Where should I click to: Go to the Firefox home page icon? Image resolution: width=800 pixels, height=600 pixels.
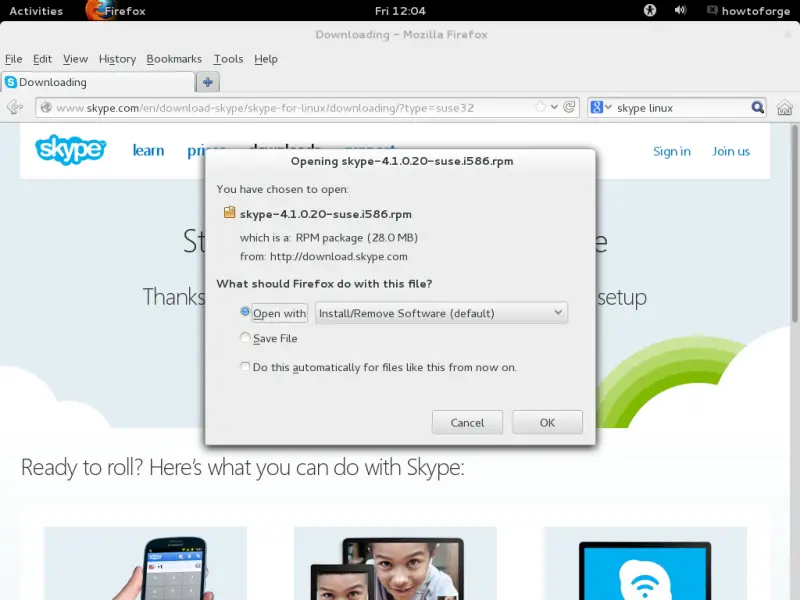coord(785,108)
